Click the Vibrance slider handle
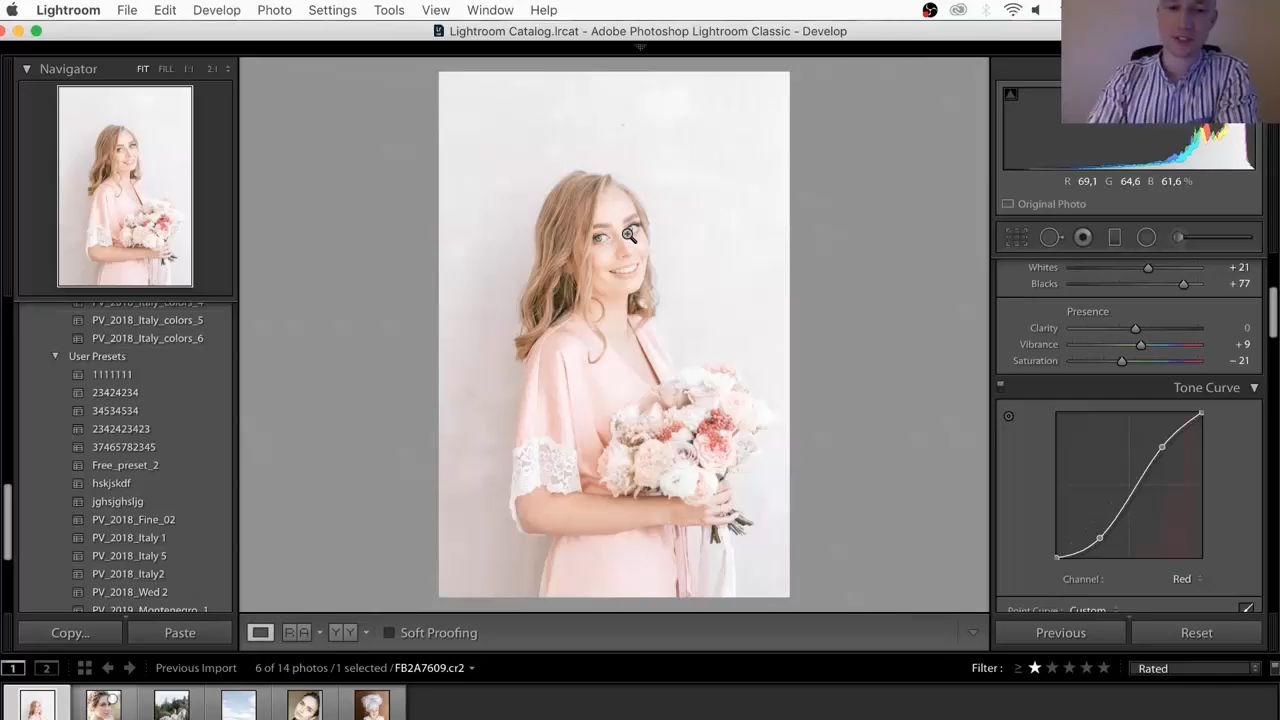 point(1141,345)
